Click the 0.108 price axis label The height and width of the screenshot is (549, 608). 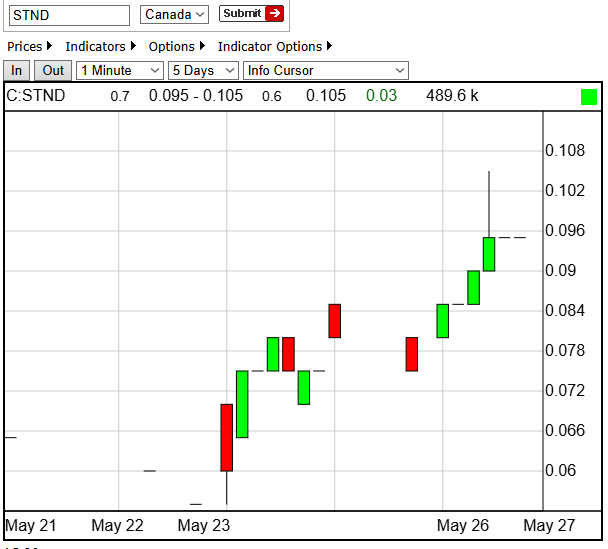[x=565, y=151]
